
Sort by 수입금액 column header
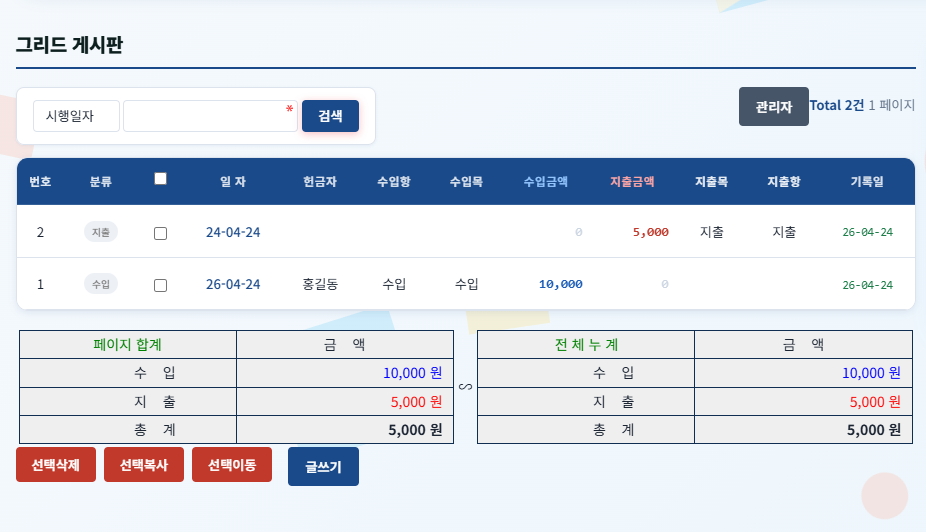(x=545, y=182)
